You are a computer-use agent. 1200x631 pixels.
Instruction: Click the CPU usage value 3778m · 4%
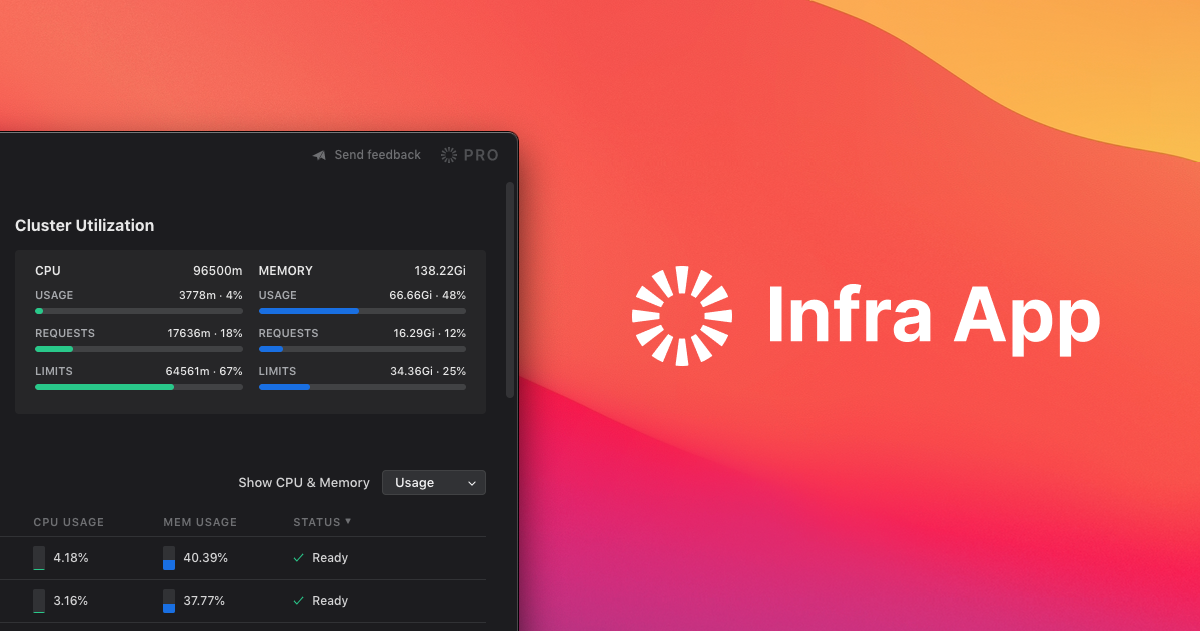click(x=210, y=296)
